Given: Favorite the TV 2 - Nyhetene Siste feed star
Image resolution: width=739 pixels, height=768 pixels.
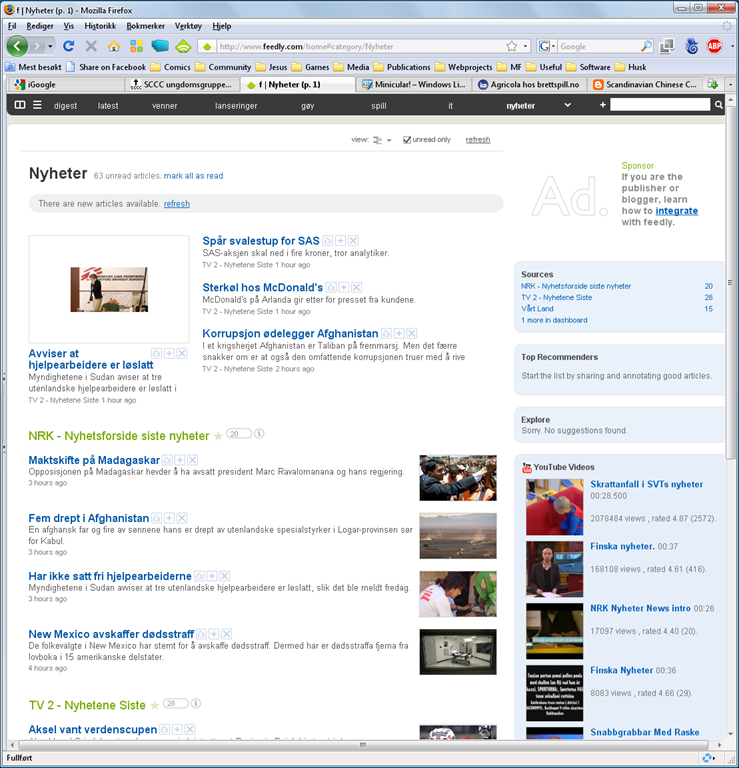Looking at the screenshot, I should (x=154, y=705).
